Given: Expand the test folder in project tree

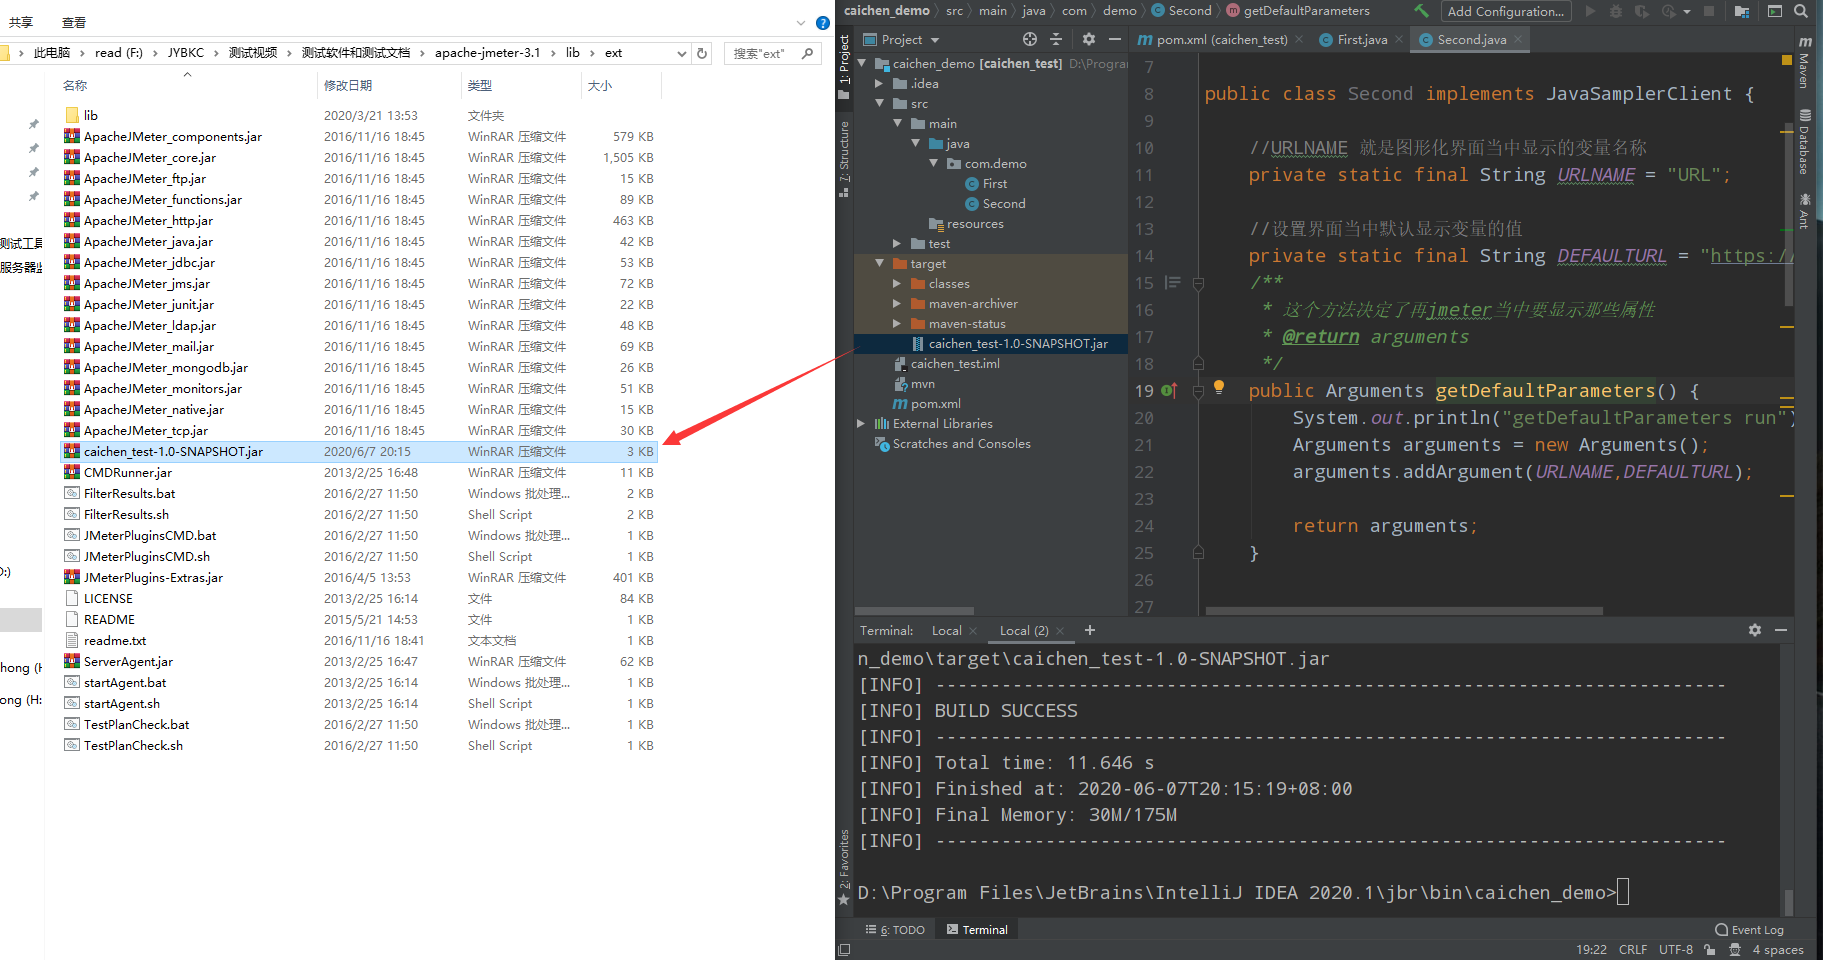Looking at the screenshot, I should 897,243.
